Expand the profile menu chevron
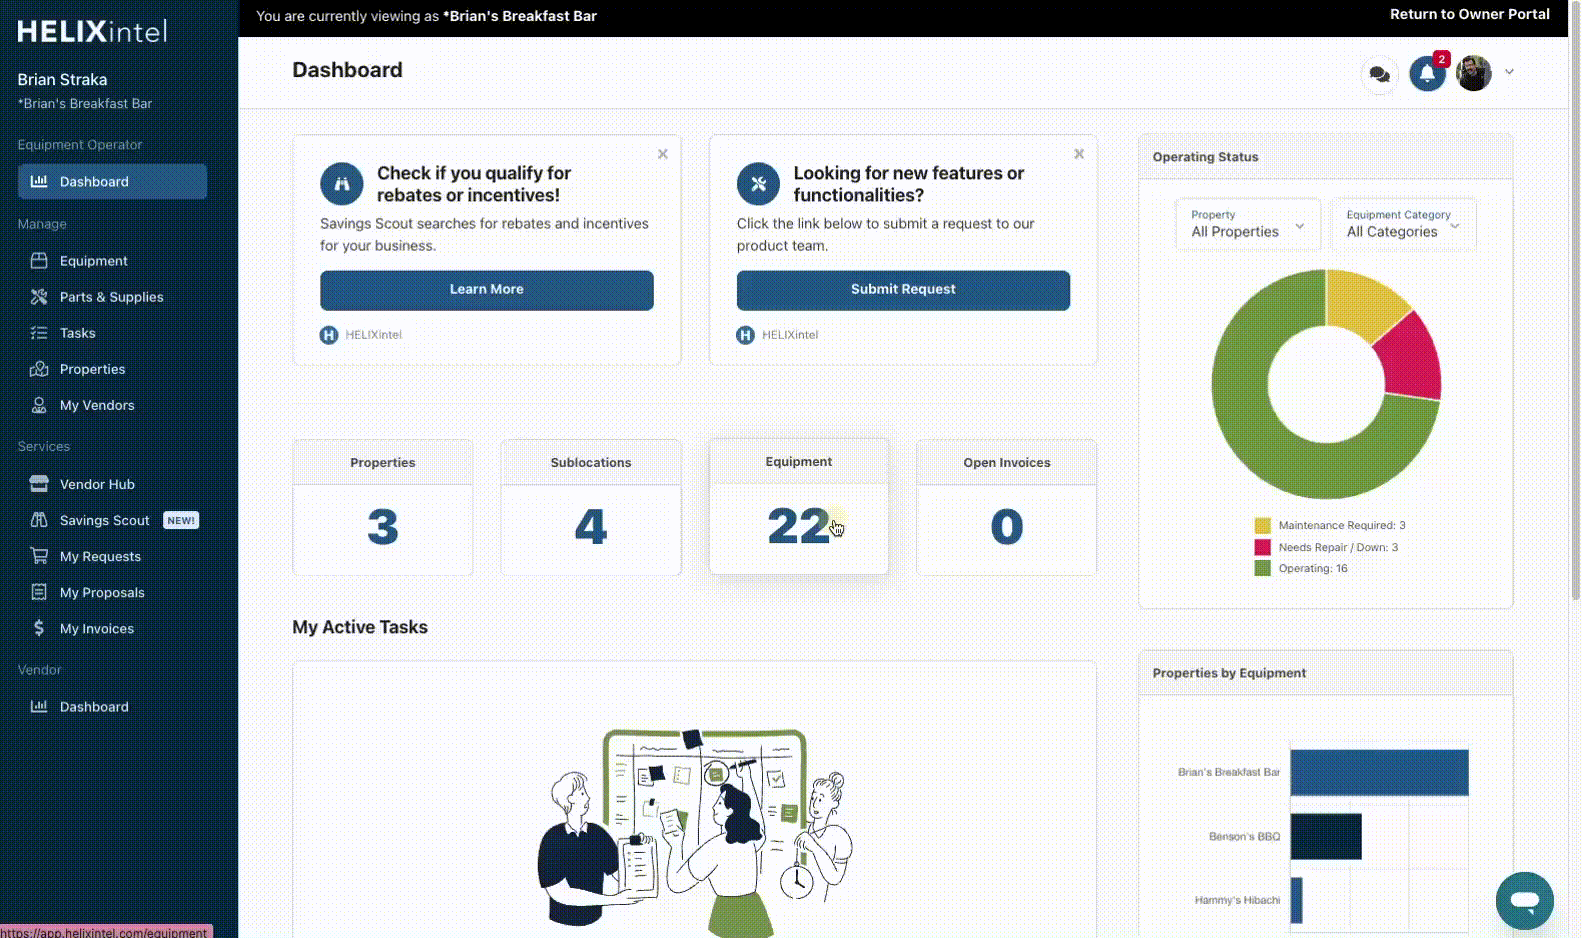The height and width of the screenshot is (938, 1582). click(x=1509, y=72)
